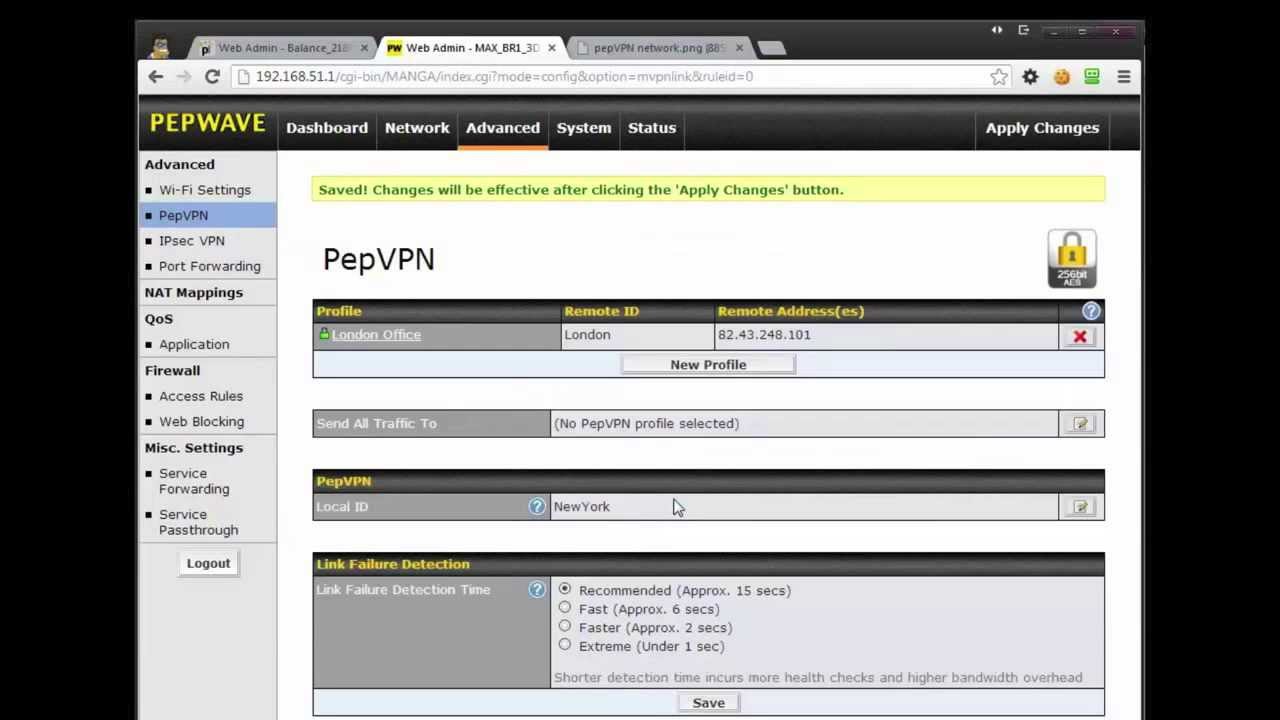Open the Advanced menu
This screenshot has height=720, width=1280.
click(x=503, y=128)
